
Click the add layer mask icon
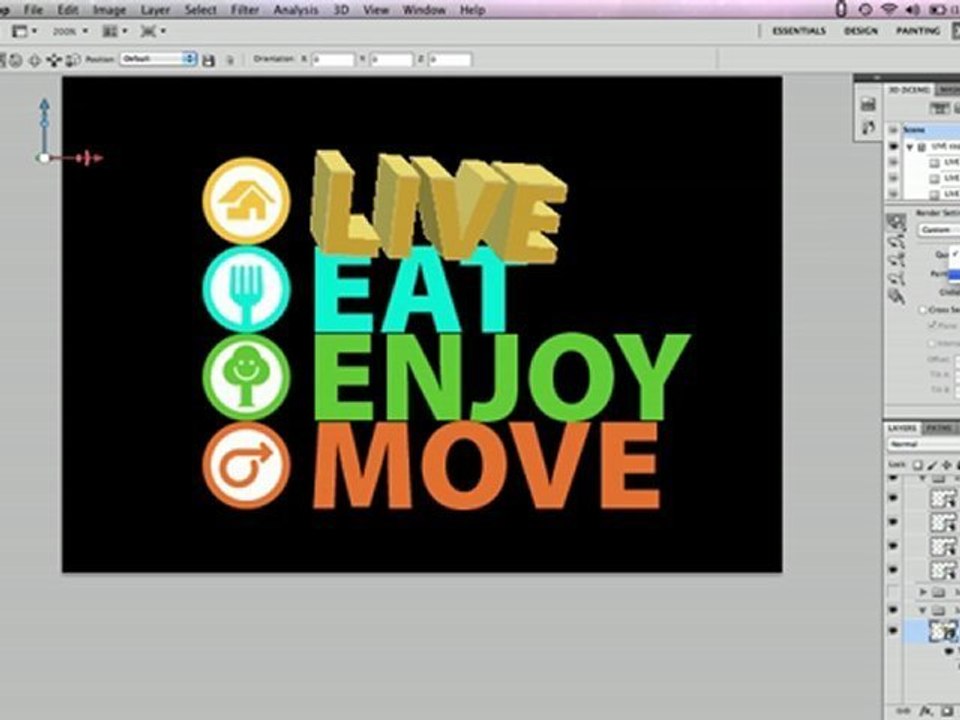pyautogui.click(x=948, y=711)
